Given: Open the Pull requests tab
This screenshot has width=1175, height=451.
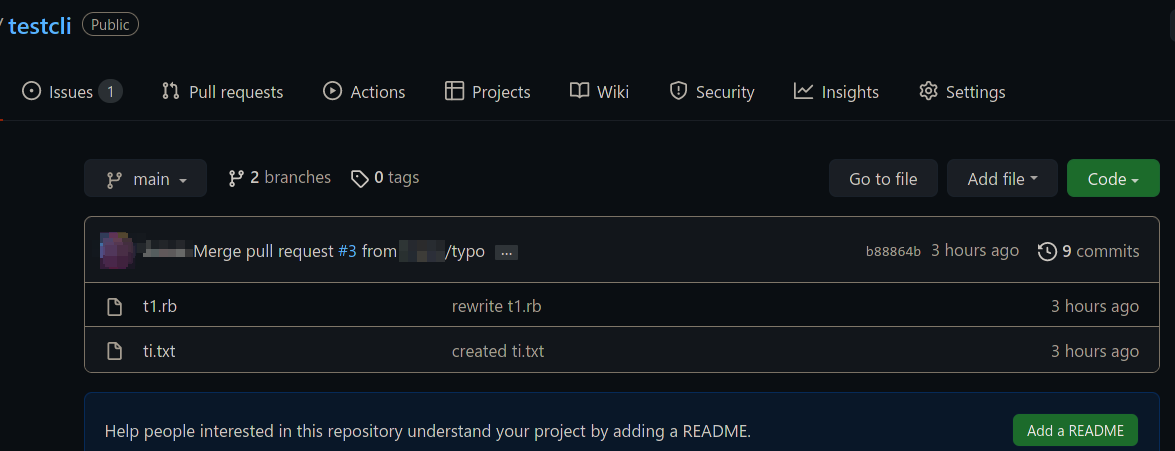Looking at the screenshot, I should (222, 92).
